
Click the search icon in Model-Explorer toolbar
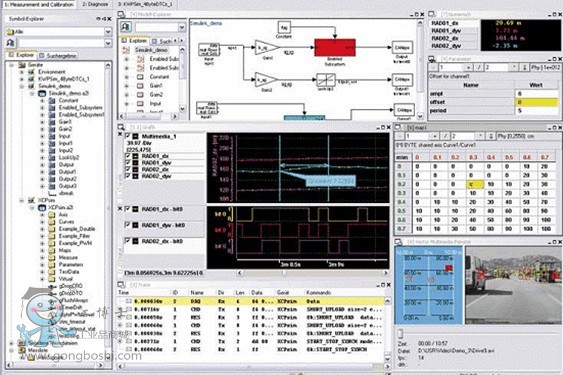[x=126, y=27]
